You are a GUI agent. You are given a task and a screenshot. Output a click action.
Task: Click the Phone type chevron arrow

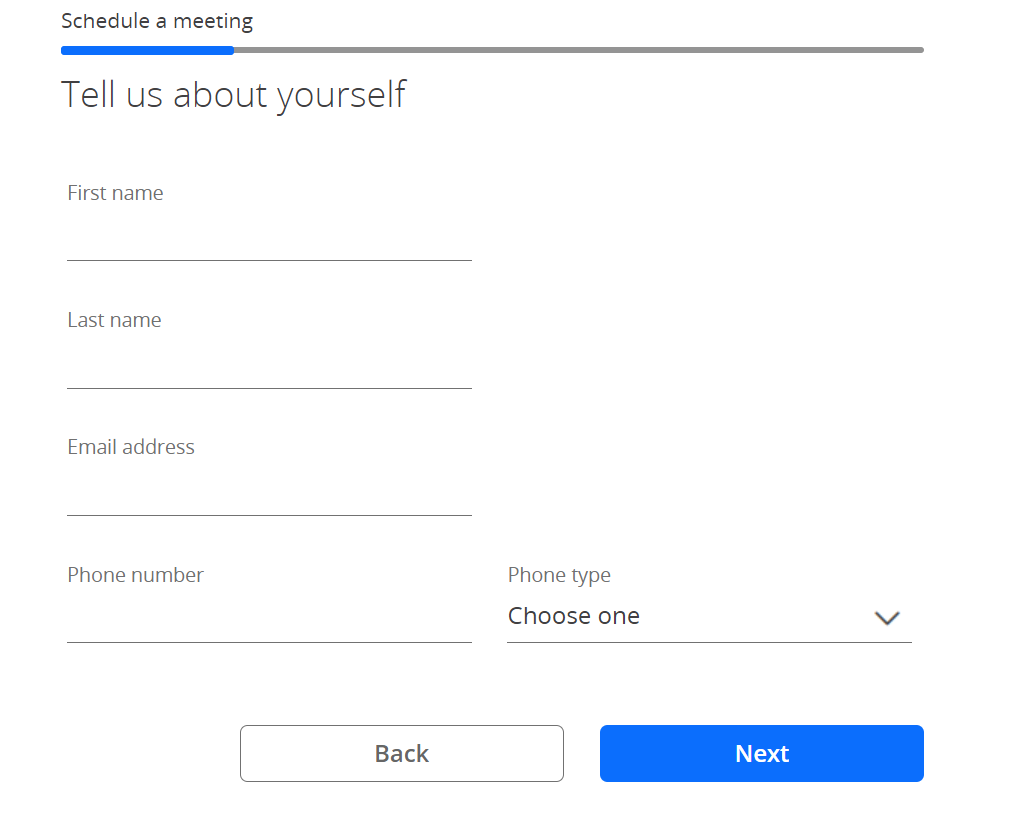click(x=886, y=618)
